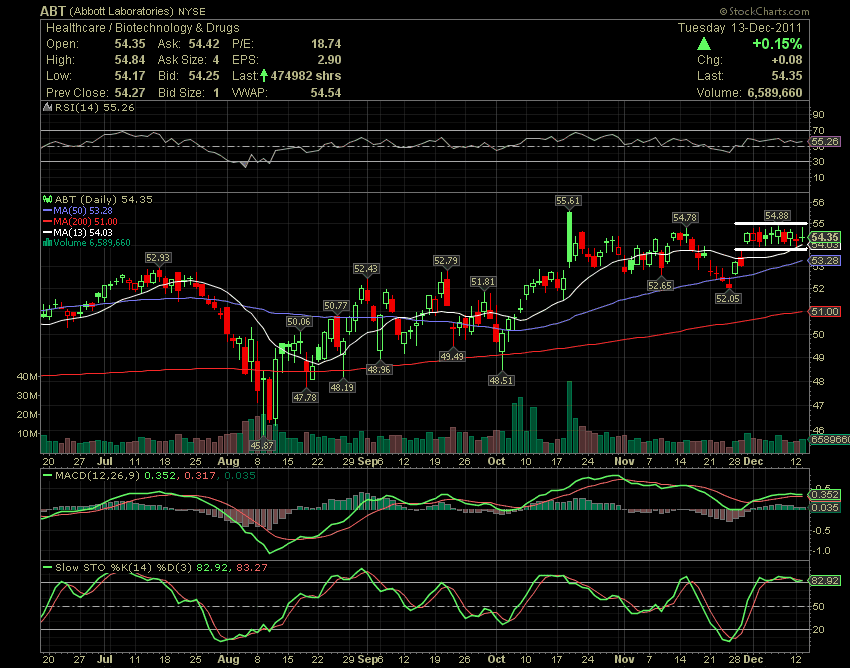The image size is (850, 668).
Task: Click the MACD(12,26,9) panel label
Action: (x=97, y=476)
